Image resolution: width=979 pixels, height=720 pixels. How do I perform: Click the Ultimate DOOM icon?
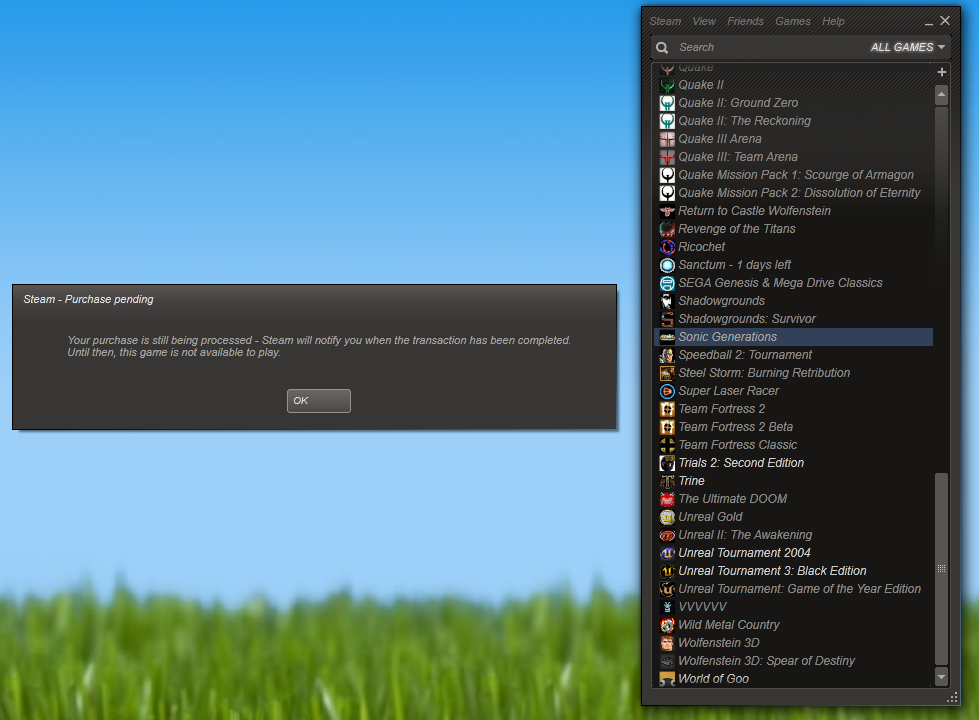[667, 499]
